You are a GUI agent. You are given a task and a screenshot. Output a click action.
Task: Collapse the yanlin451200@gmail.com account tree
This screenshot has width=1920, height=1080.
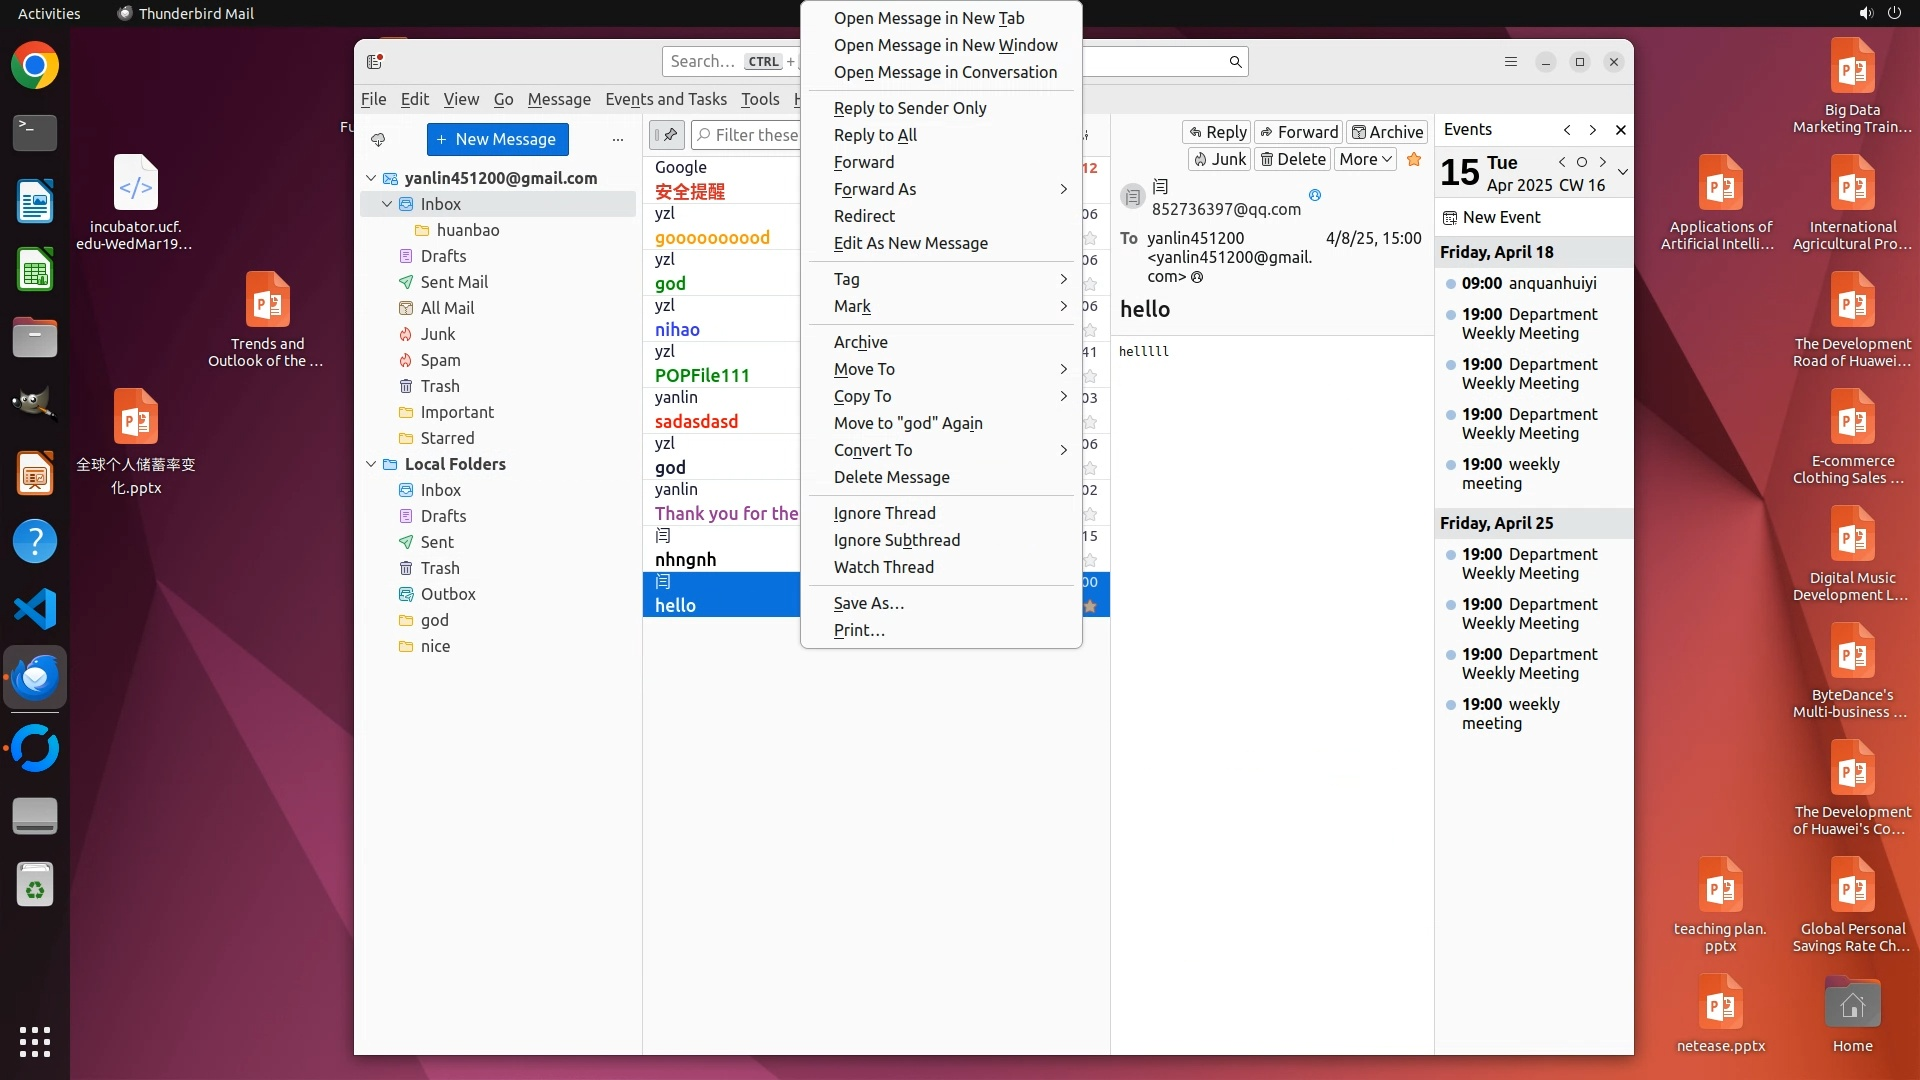[371, 178]
